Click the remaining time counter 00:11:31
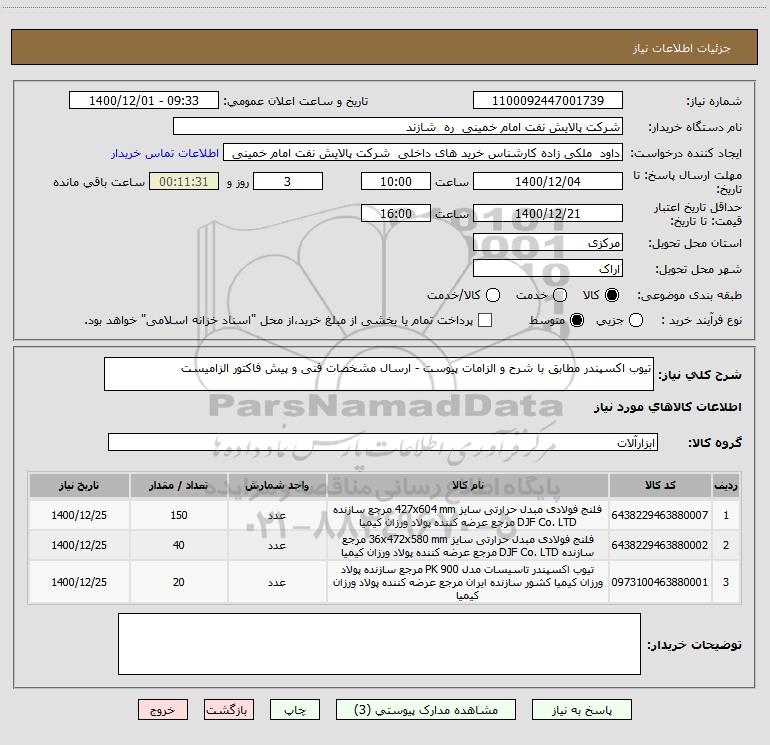This screenshot has height=745, width=770. click(x=184, y=181)
